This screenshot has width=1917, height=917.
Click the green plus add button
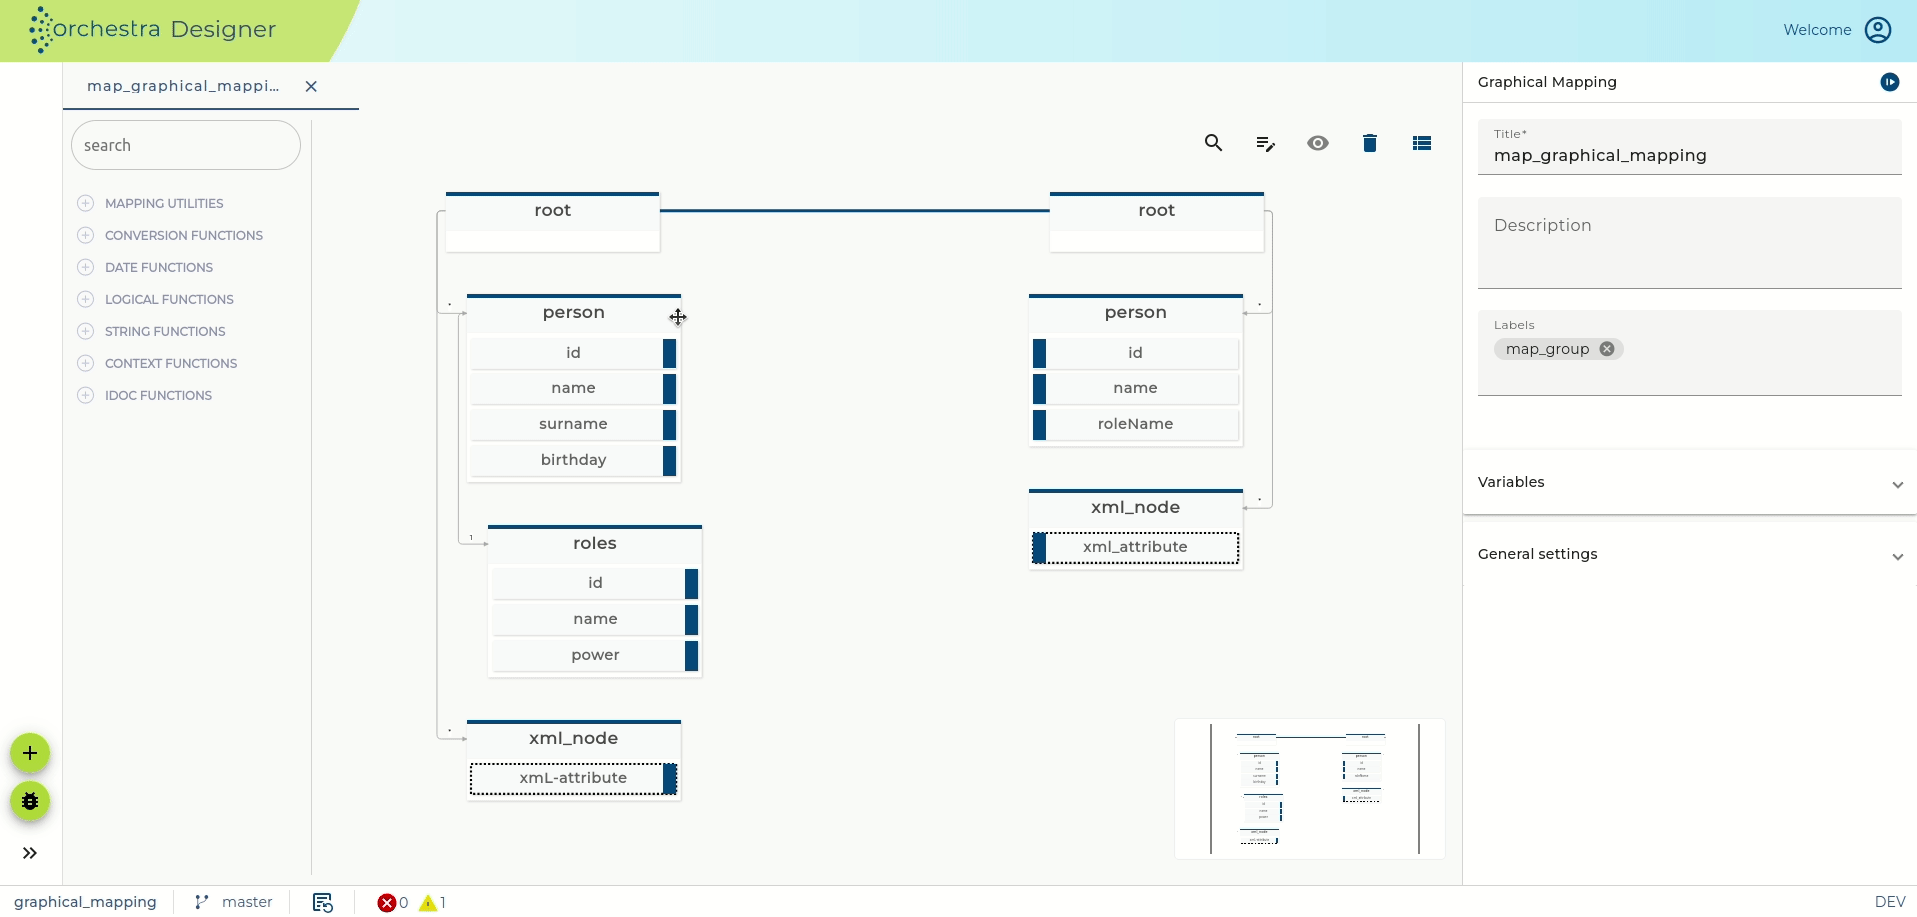30,753
